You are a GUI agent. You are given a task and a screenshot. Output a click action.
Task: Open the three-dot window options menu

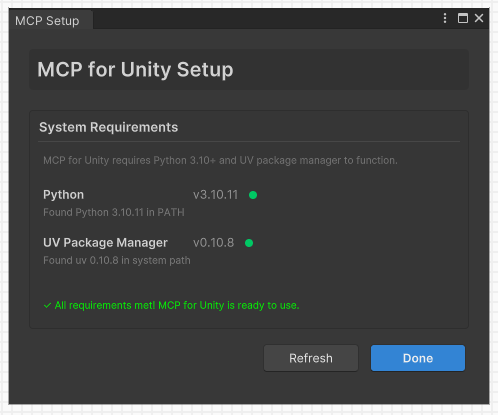pyautogui.click(x=445, y=18)
